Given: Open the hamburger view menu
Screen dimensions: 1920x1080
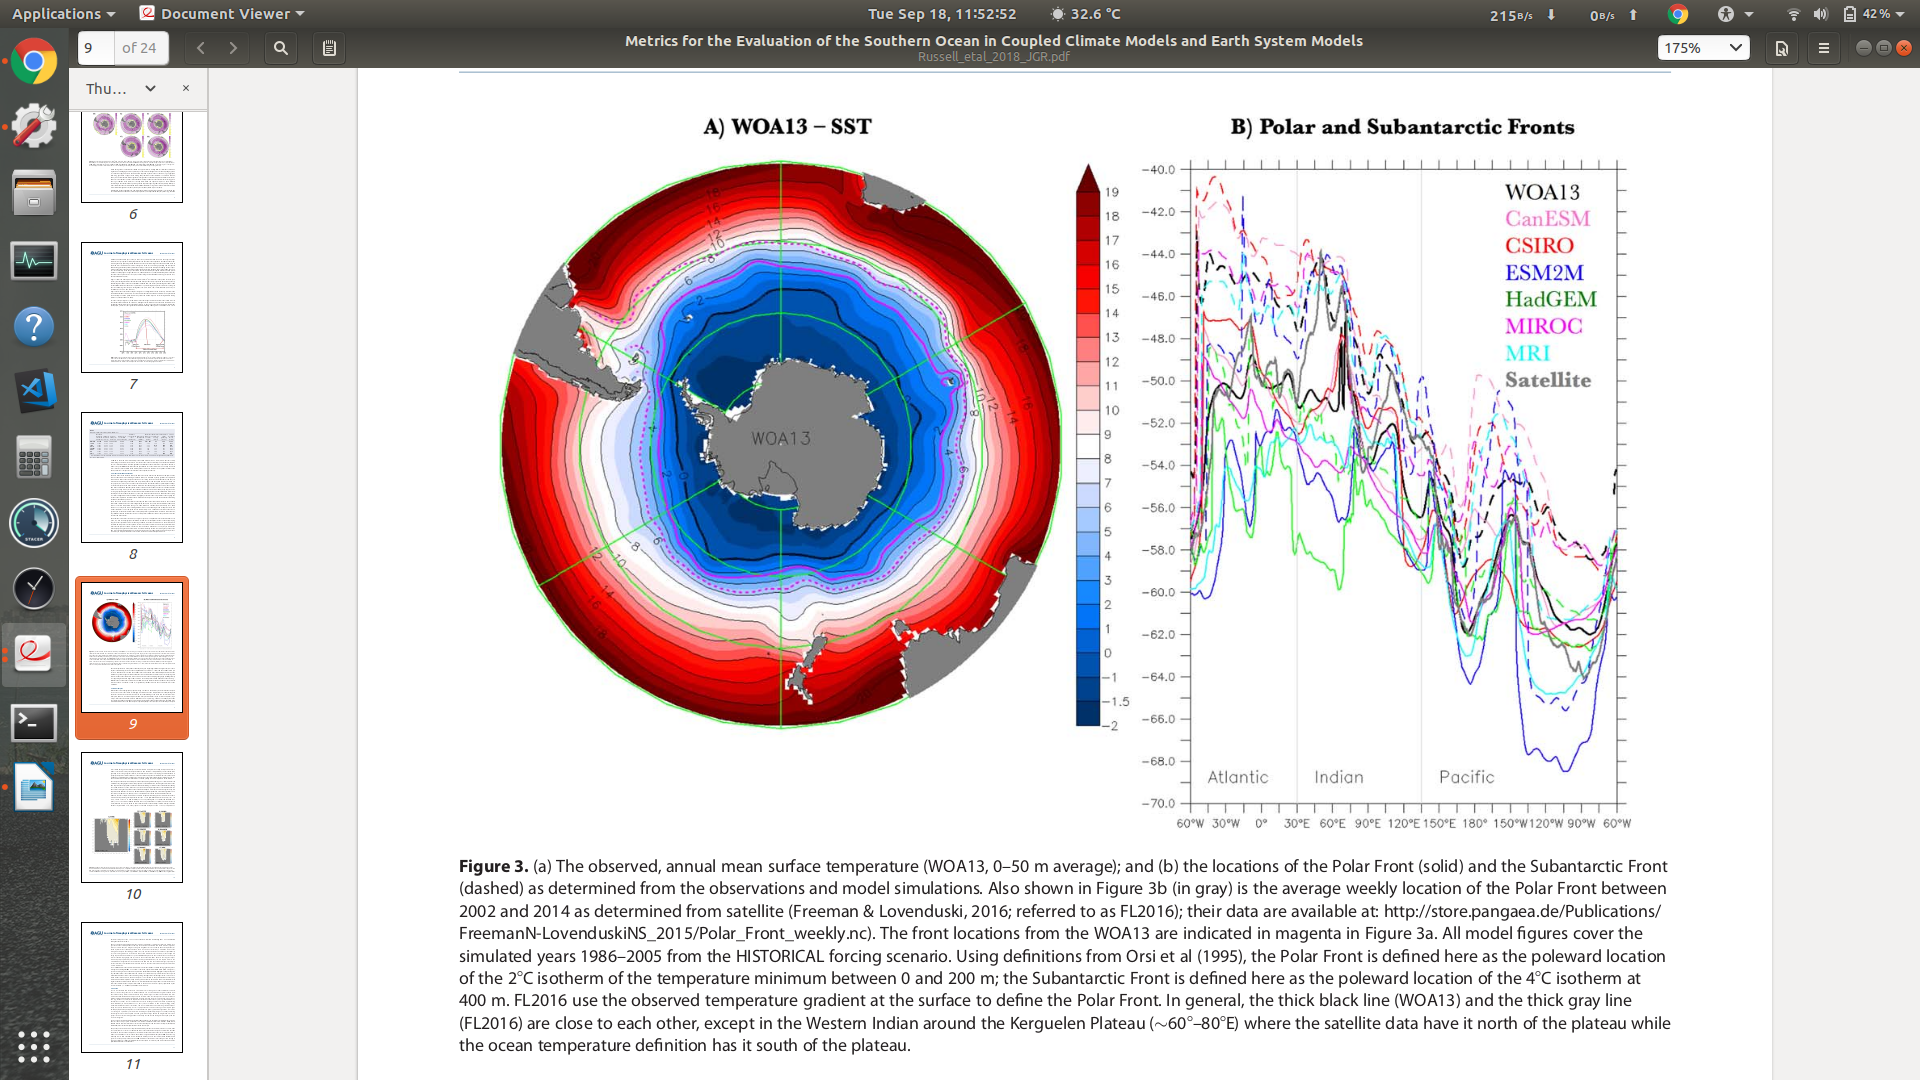Looking at the screenshot, I should [x=1824, y=48].
